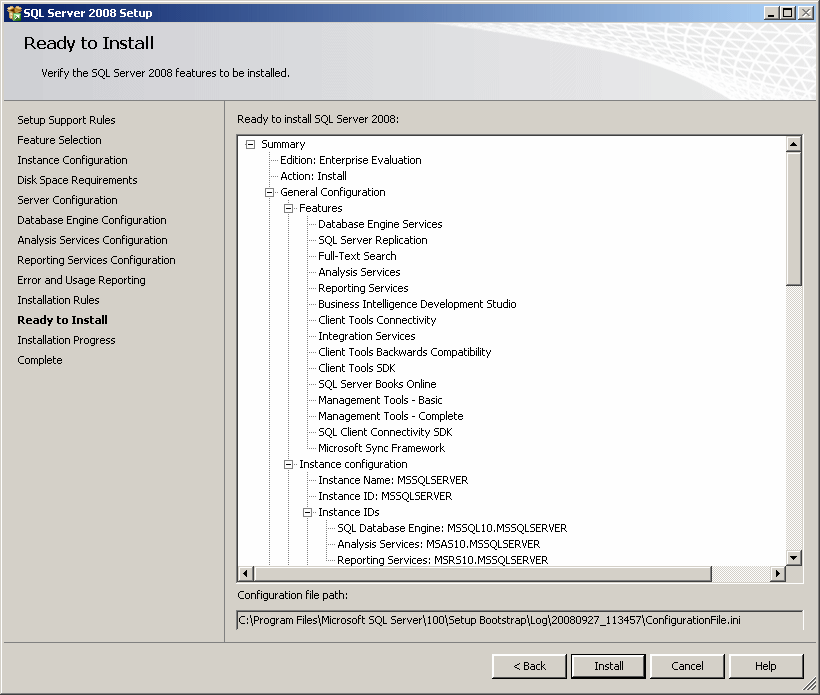820x695 pixels.
Task: Select the Installation Rules step
Action: click(59, 300)
